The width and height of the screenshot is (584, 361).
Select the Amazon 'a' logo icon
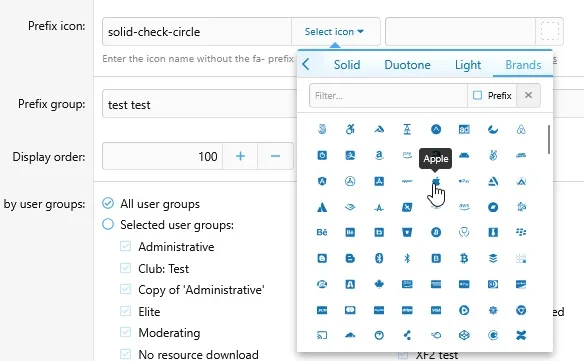pos(379,155)
